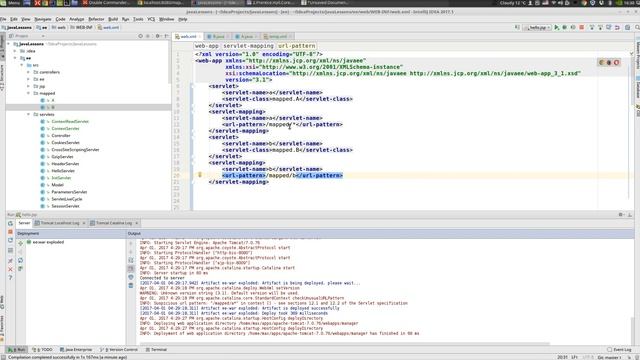This screenshot has height=360, width=640.
Task: Stop the running process with red square
Action: 582,27
